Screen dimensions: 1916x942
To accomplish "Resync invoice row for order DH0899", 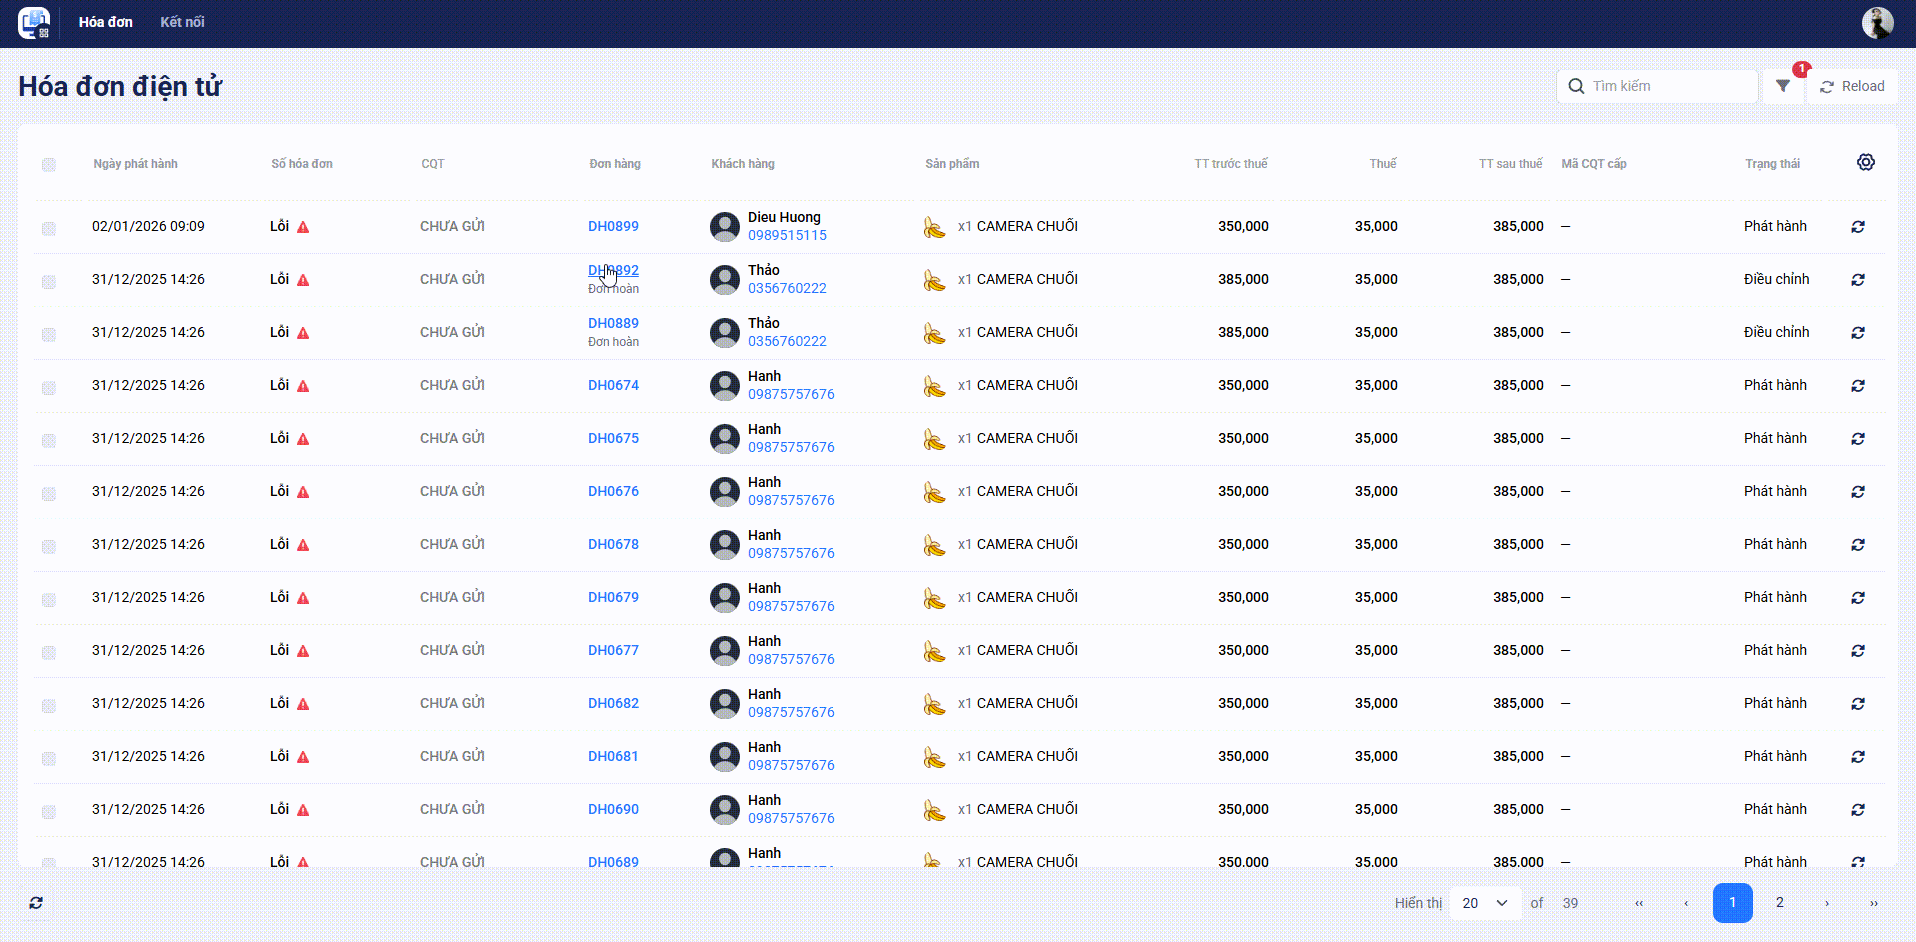I will tap(1857, 227).
